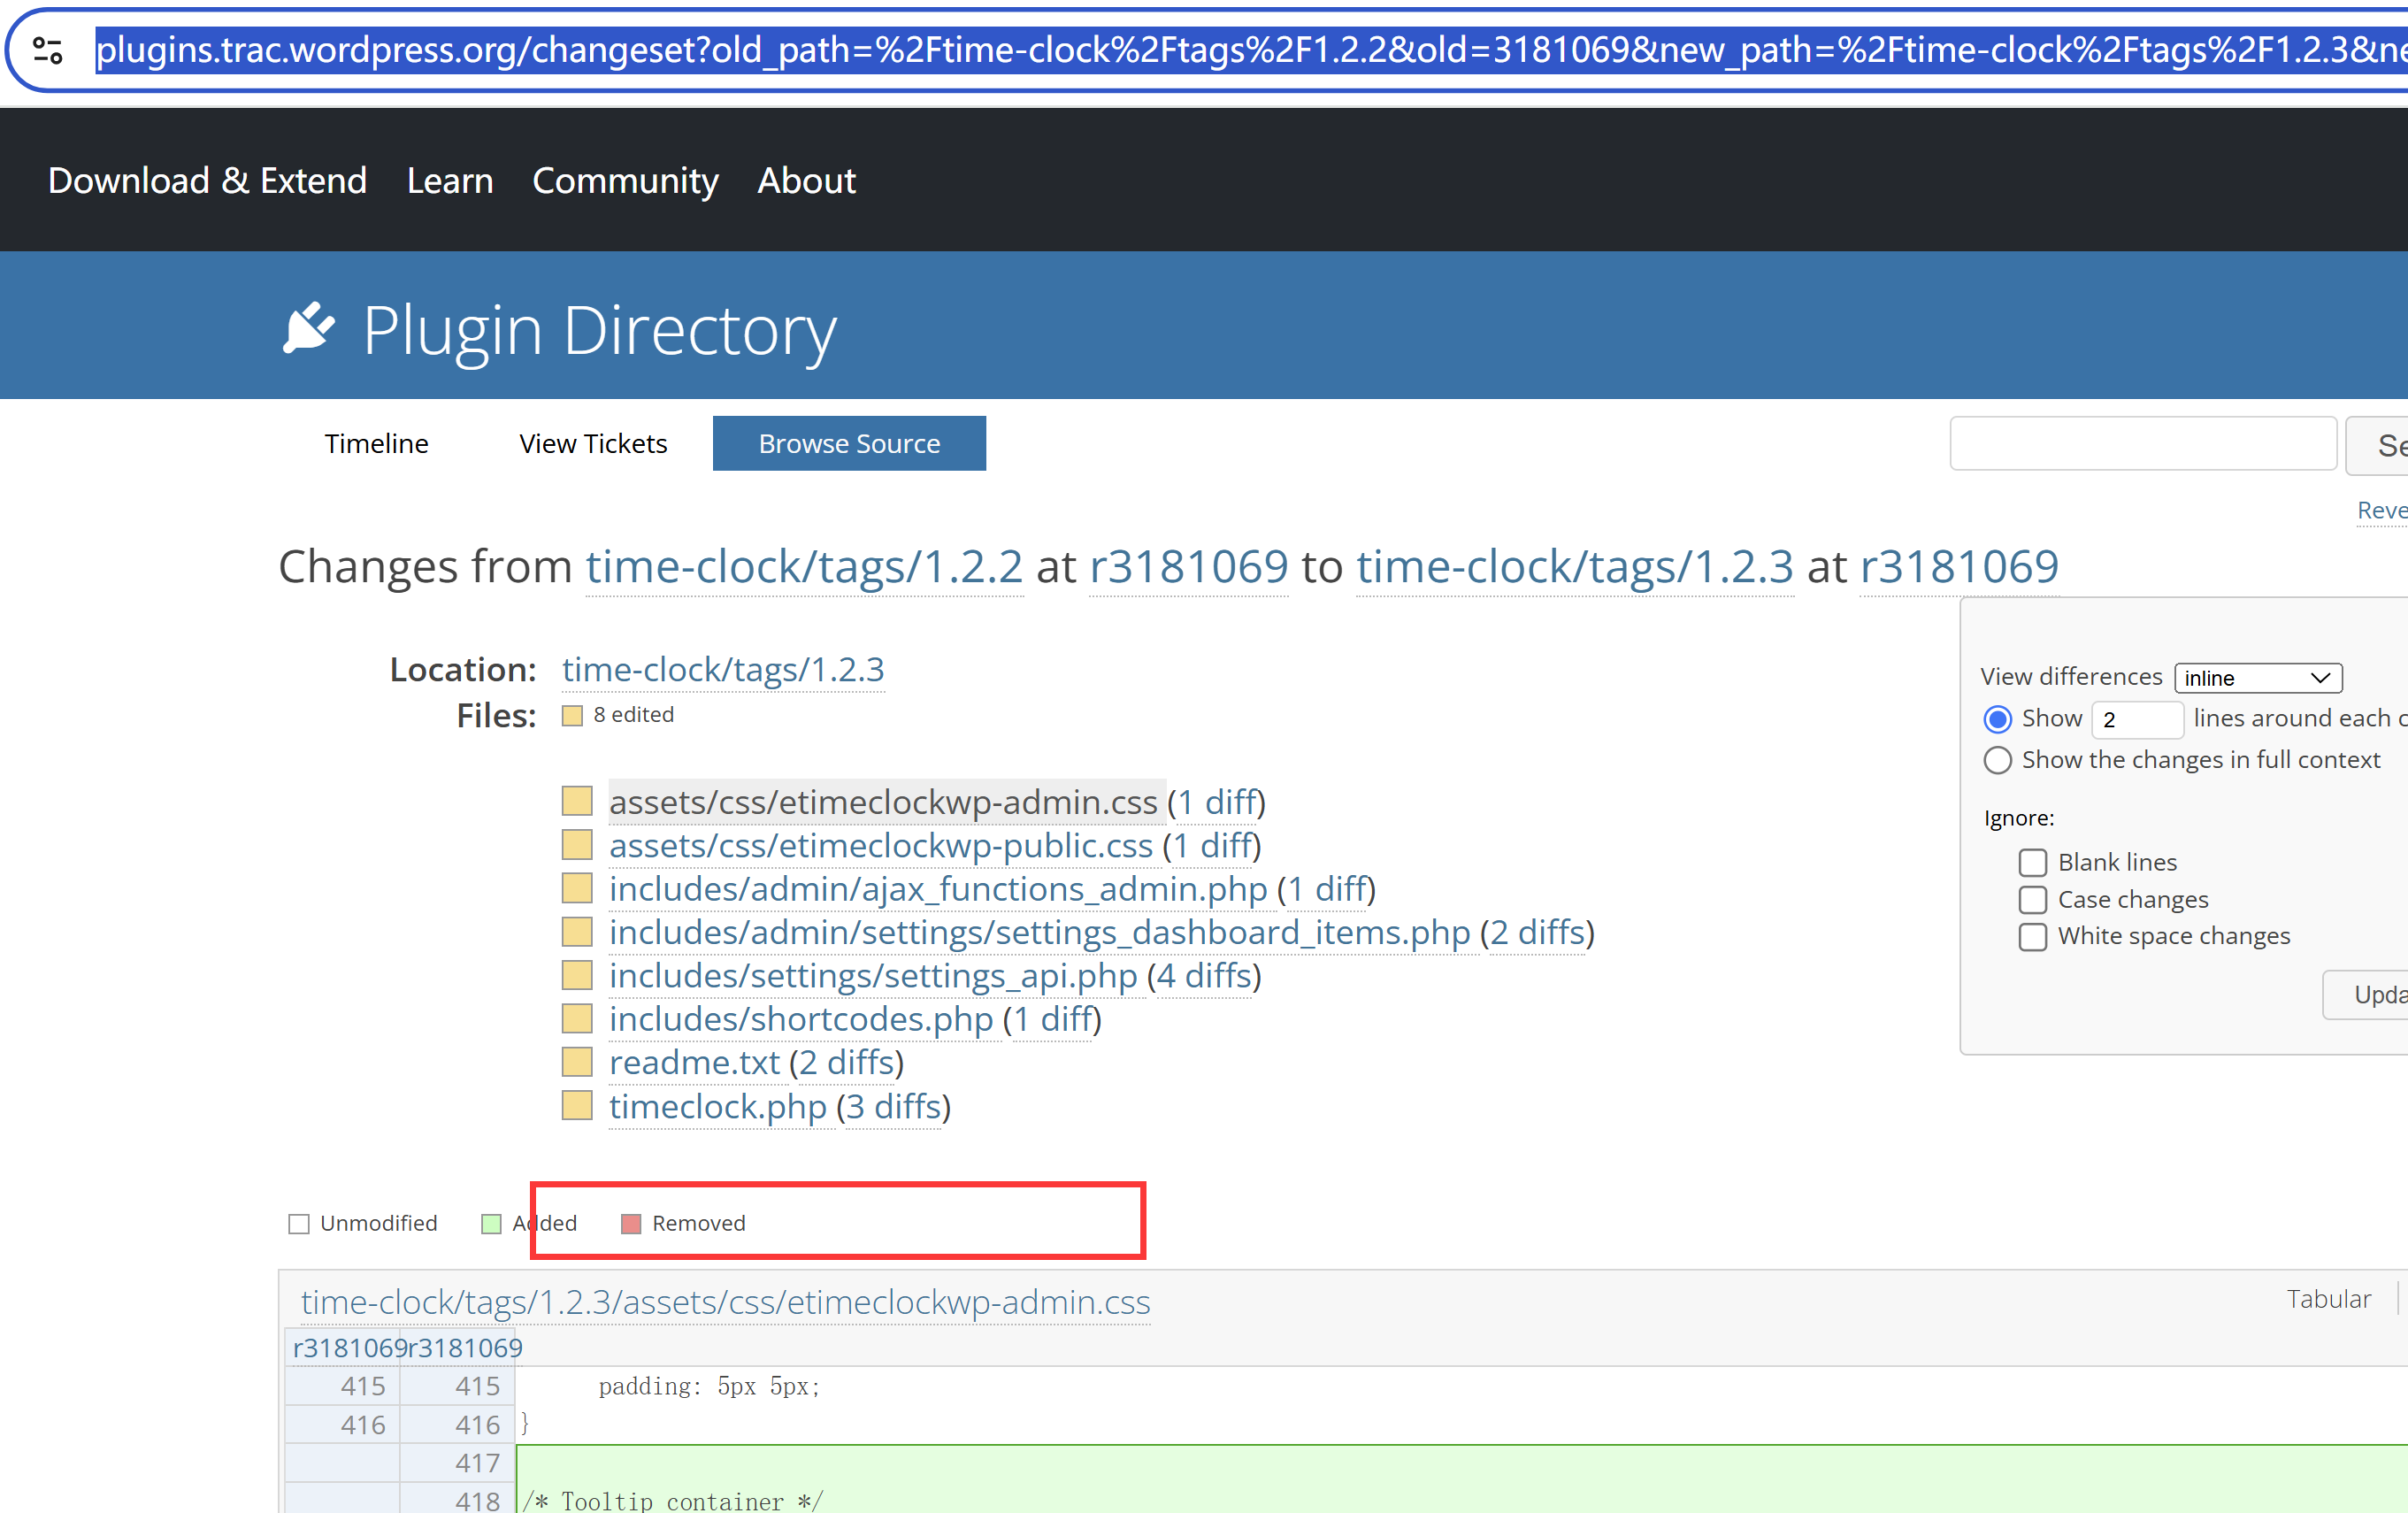Click yellow edited icon beside includes/shortcodes.php

tap(577, 1018)
